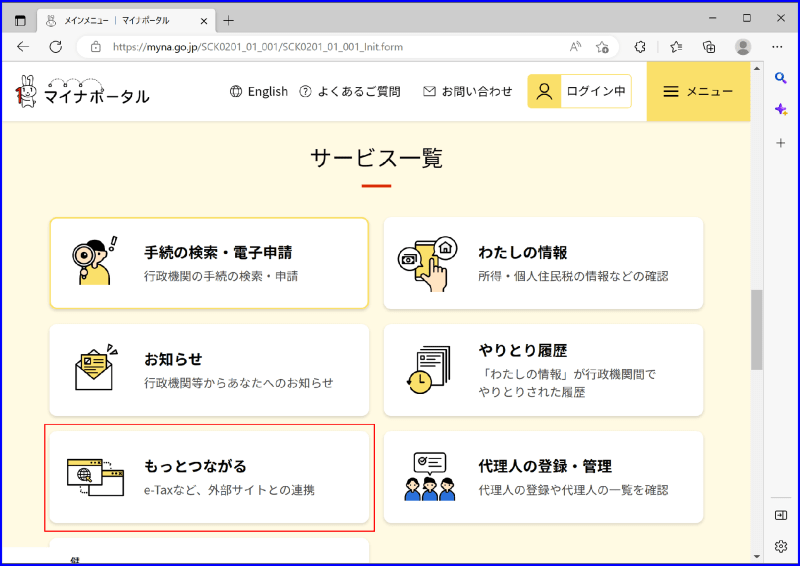Open やりとり履歴 card title
This screenshot has height=566, width=800.
(522, 350)
